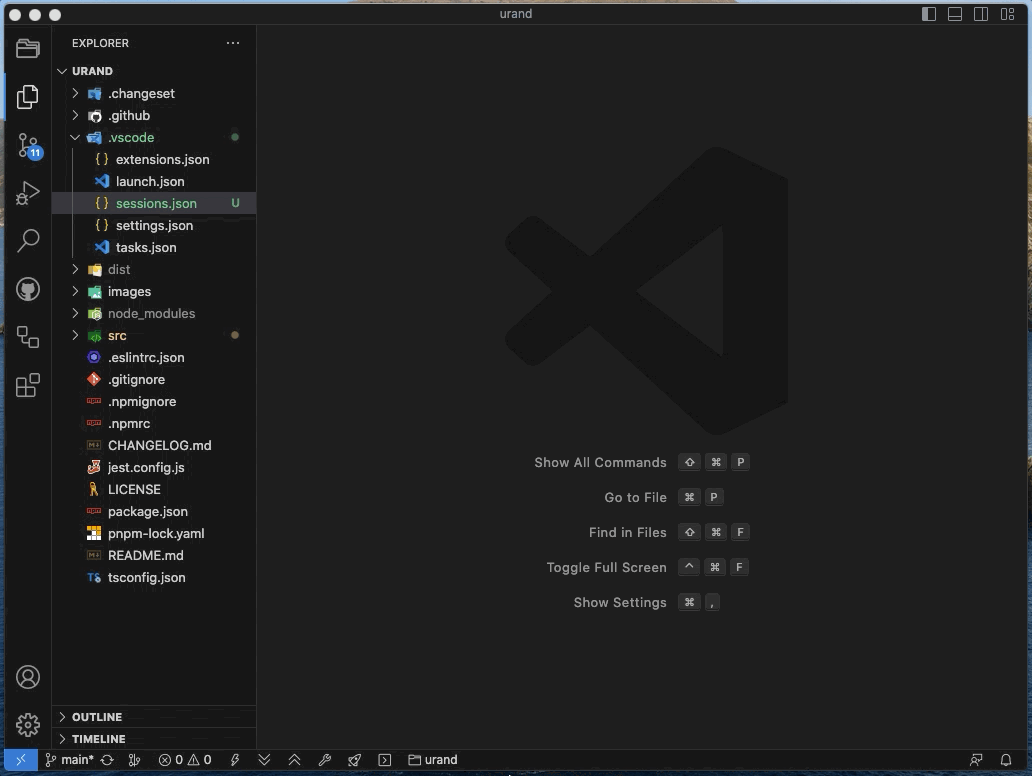Screen dimensions: 1032x776
Task: Click the main* branch in status bar
Action: pyautogui.click(x=69, y=760)
